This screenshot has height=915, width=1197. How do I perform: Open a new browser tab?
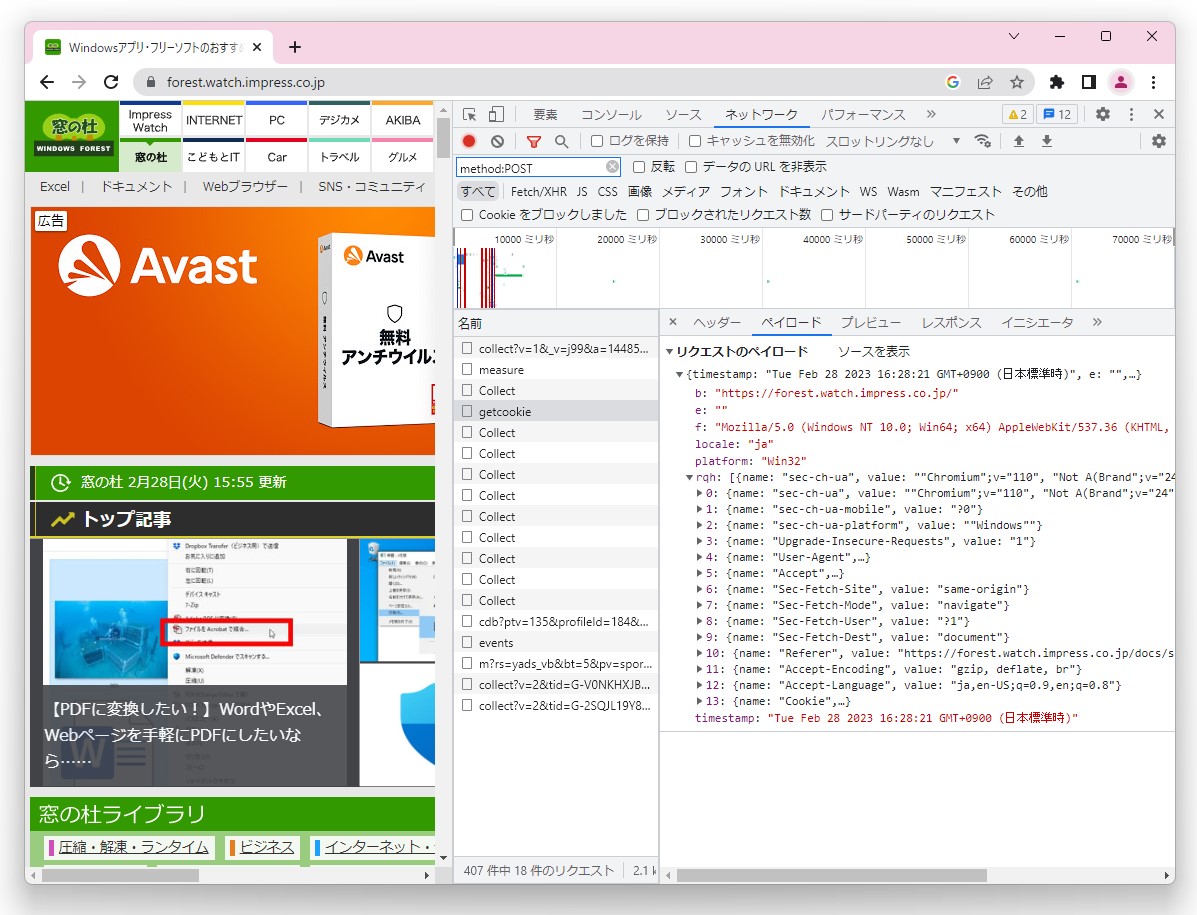tap(295, 47)
